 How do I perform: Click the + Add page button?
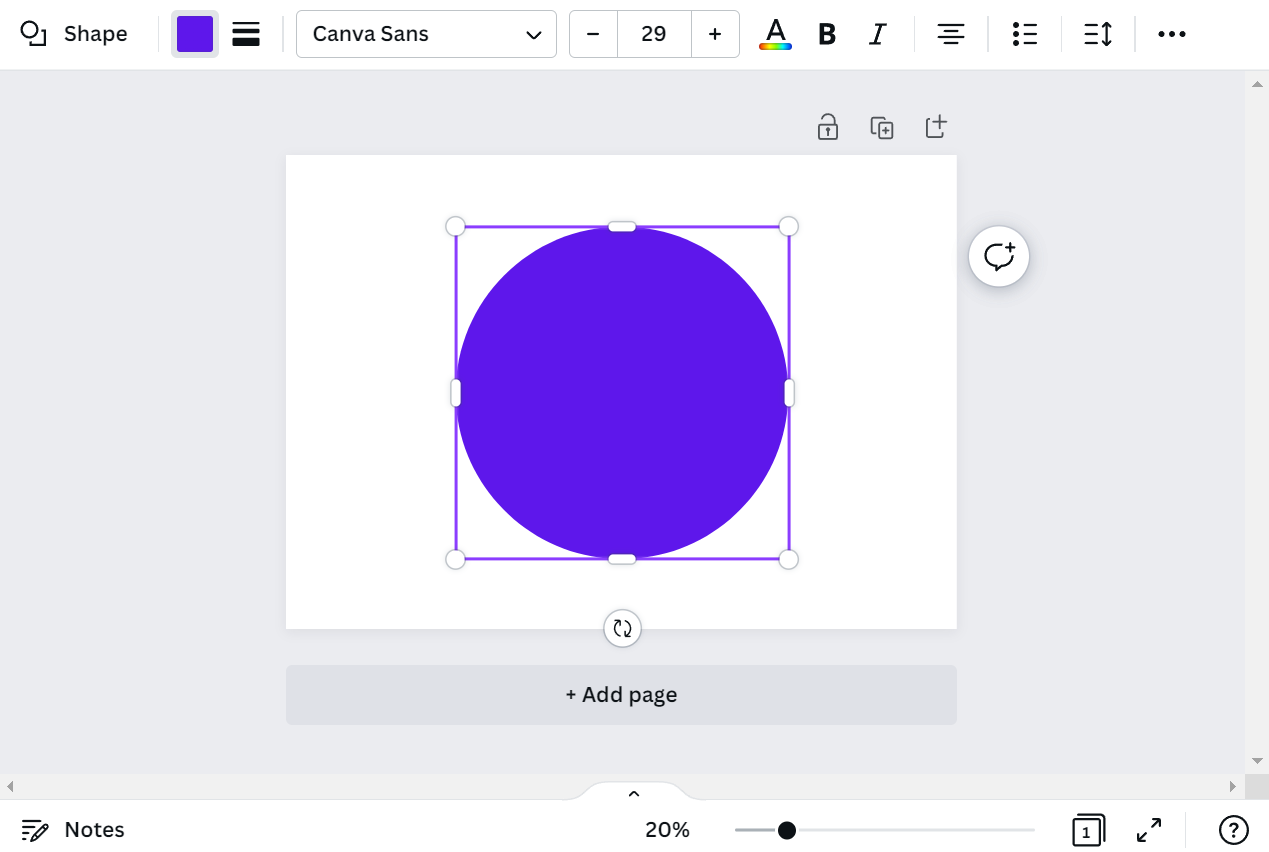[621, 695]
